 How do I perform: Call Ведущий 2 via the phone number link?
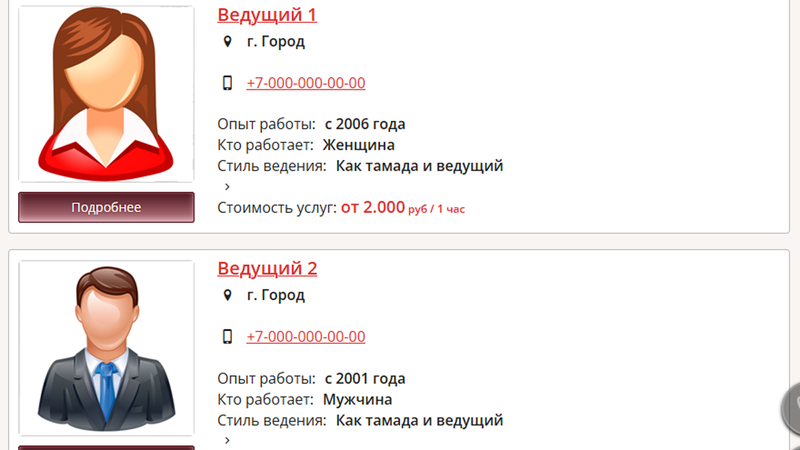pos(306,336)
